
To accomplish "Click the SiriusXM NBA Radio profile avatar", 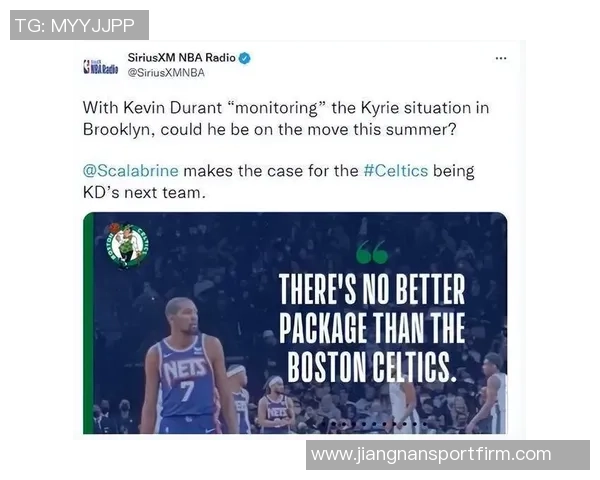I will click(x=101, y=67).
